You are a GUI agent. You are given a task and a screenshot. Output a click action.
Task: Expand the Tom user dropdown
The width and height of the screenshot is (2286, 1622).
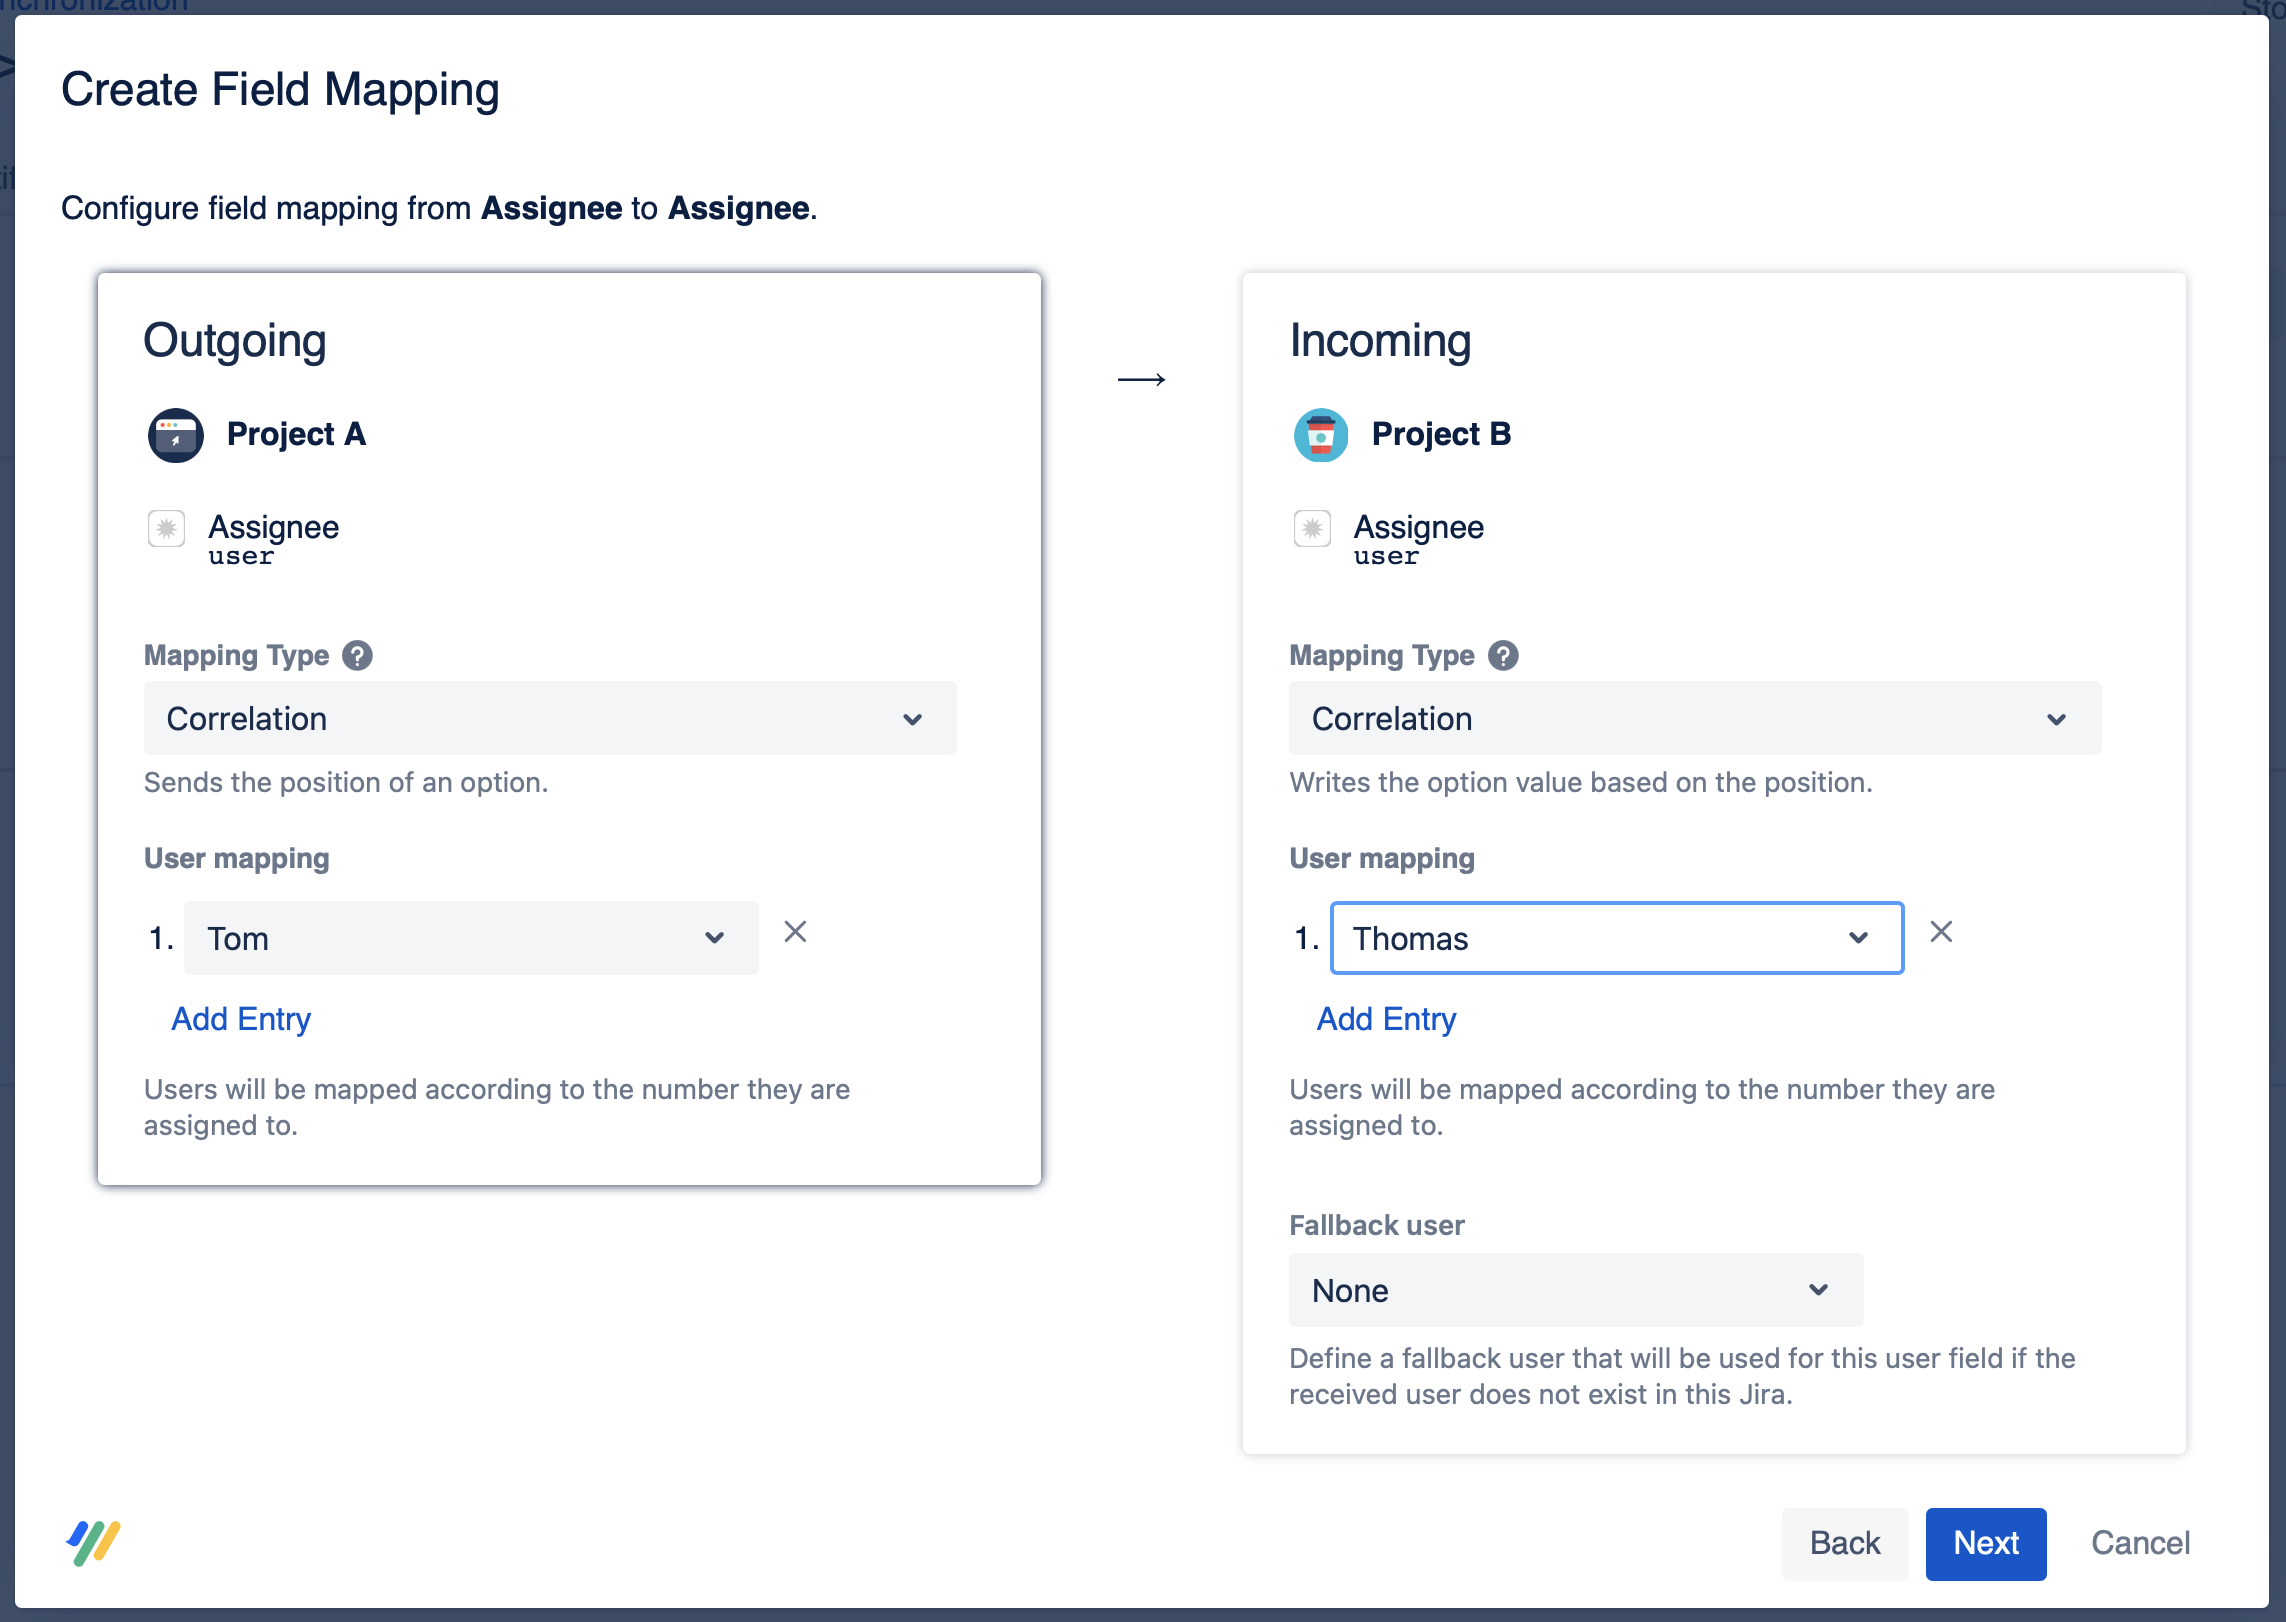(471, 938)
